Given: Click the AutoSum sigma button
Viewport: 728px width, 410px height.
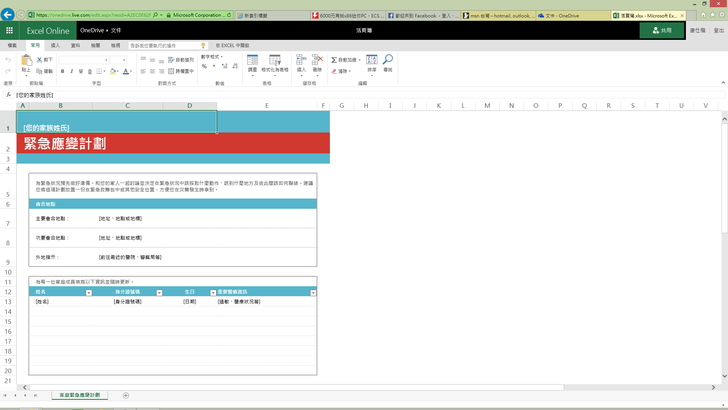Looking at the screenshot, I should [x=344, y=60].
